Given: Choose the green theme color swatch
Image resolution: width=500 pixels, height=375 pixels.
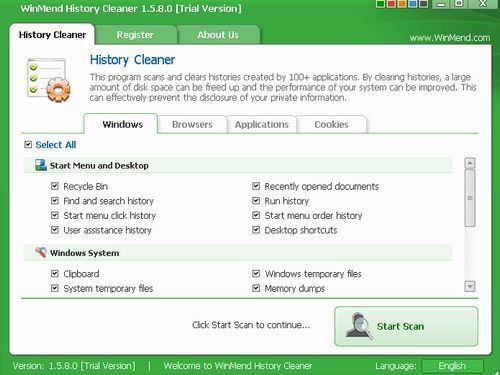Looking at the screenshot, I should click(x=380, y=4).
